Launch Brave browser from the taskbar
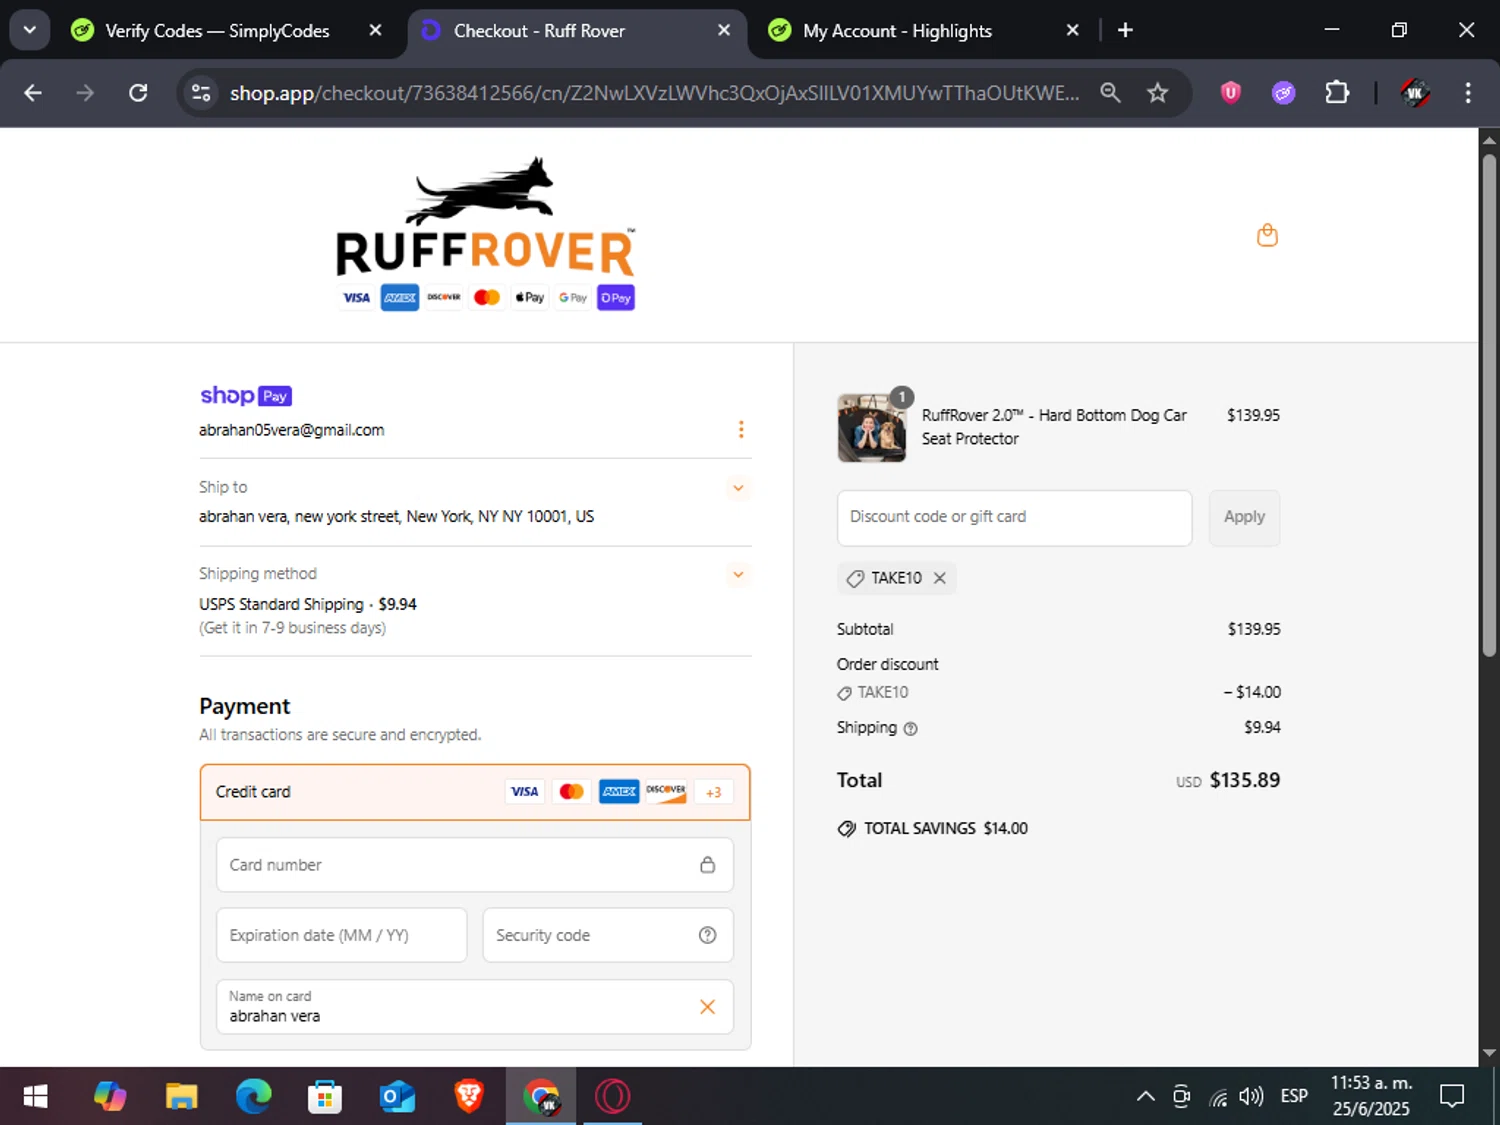Screen dimensions: 1500x1125 [x=469, y=1097]
